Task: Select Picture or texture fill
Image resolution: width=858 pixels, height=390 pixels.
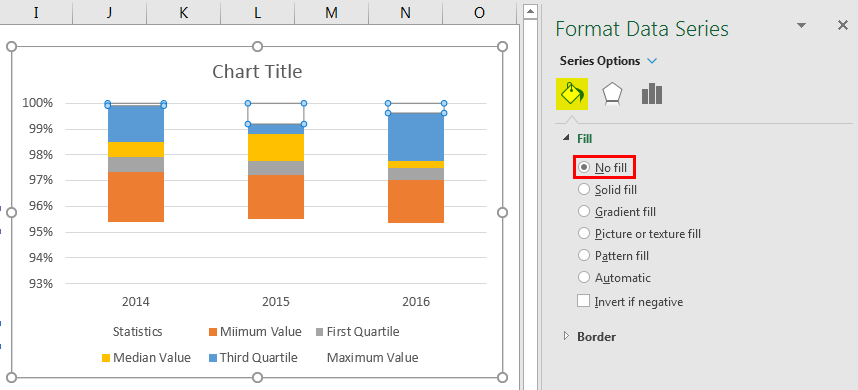Action: tap(640, 234)
